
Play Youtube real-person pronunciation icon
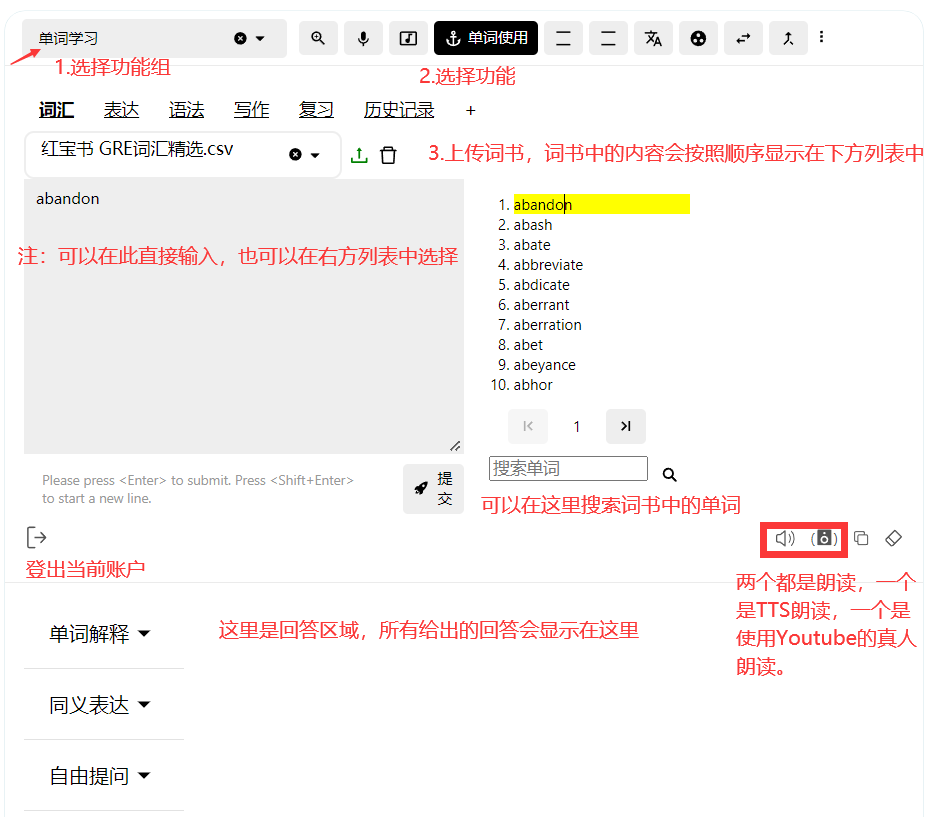tap(822, 538)
